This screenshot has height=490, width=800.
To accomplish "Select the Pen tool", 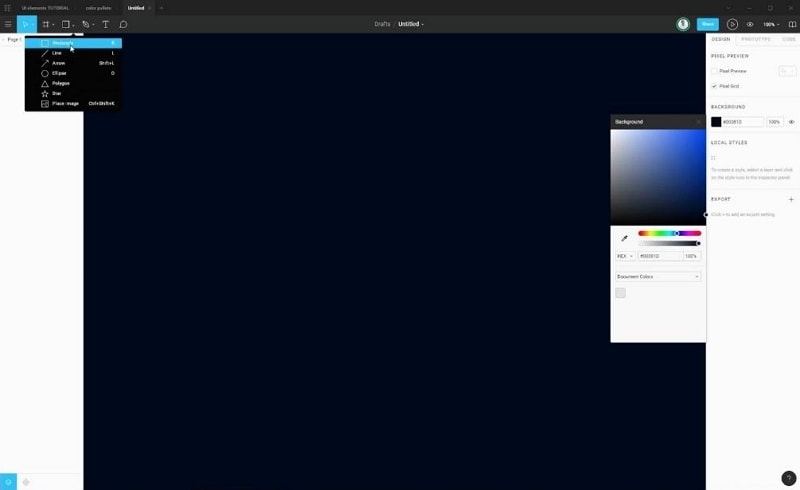I will tap(86, 24).
